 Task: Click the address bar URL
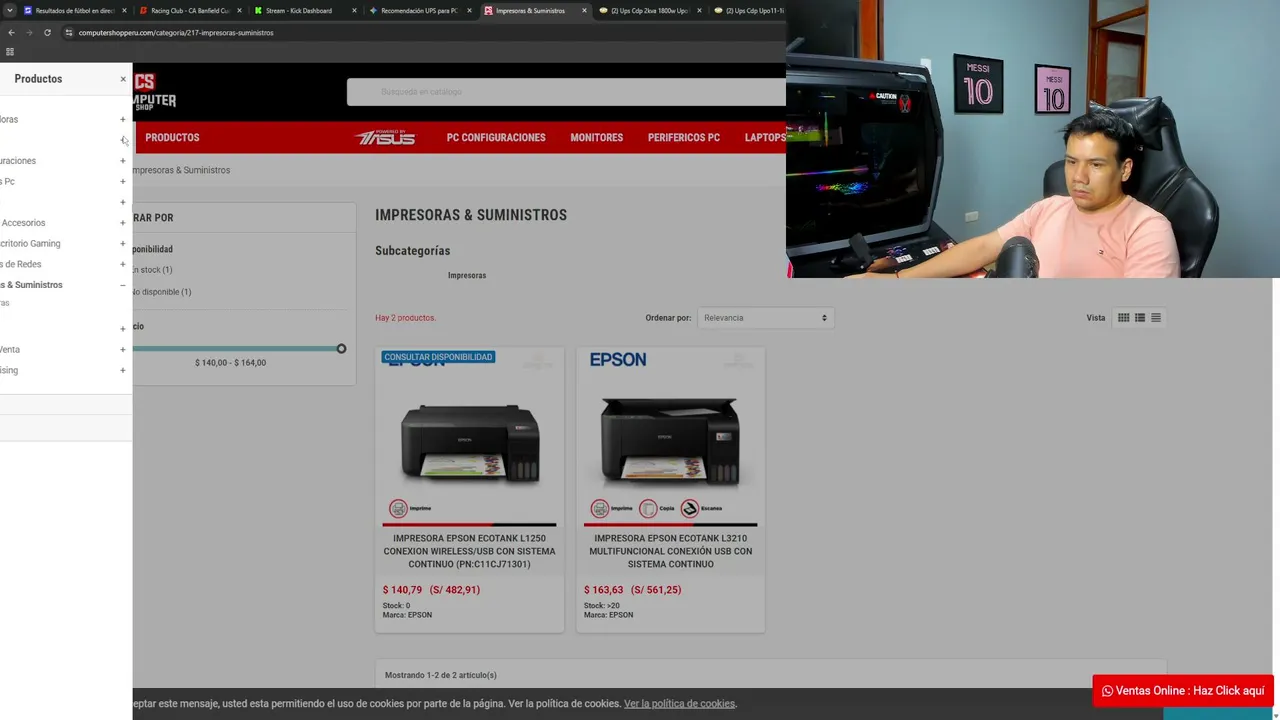tap(176, 33)
